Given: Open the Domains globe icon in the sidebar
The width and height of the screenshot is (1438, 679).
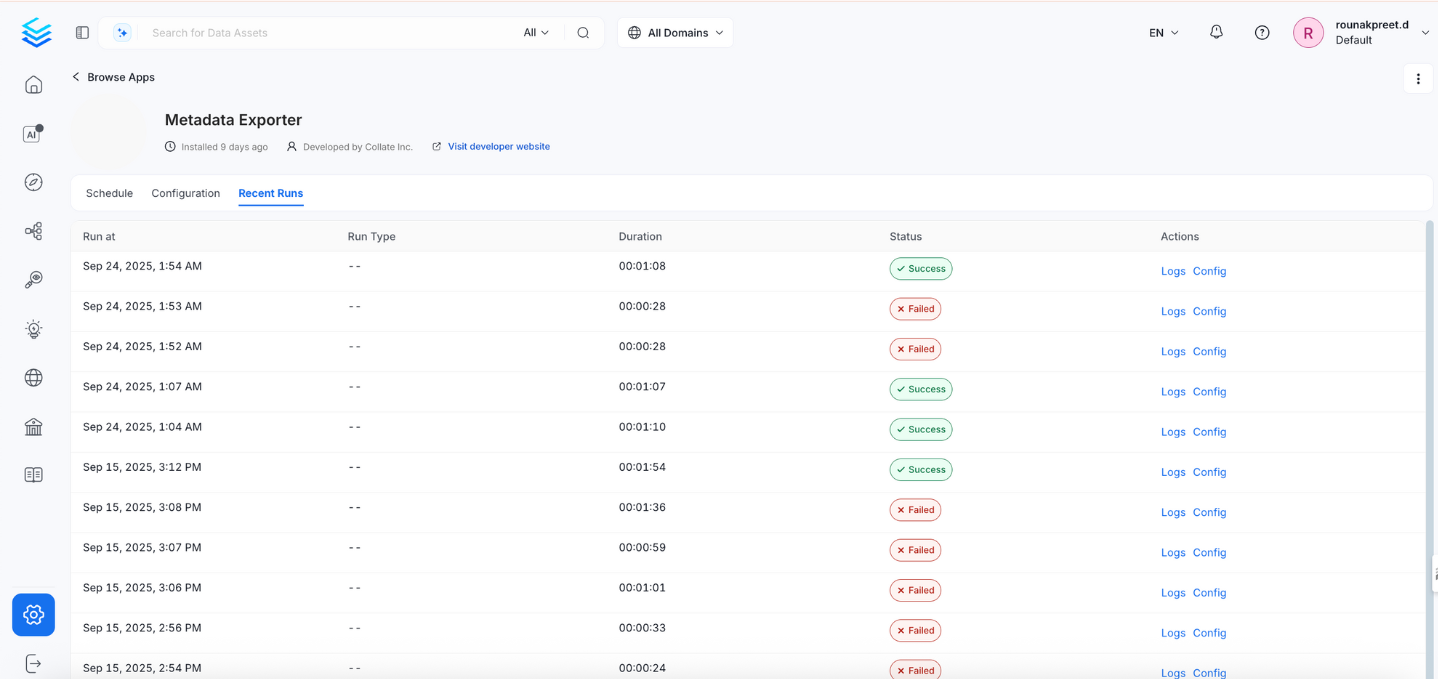Looking at the screenshot, I should (x=33, y=378).
